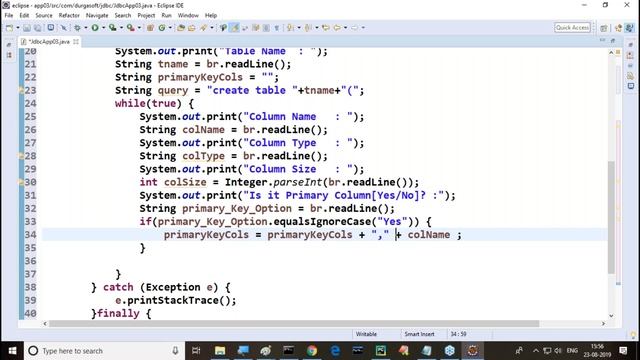Click the Search toolbar icon
The width and height of the screenshot is (640, 360).
[x=203, y=28]
